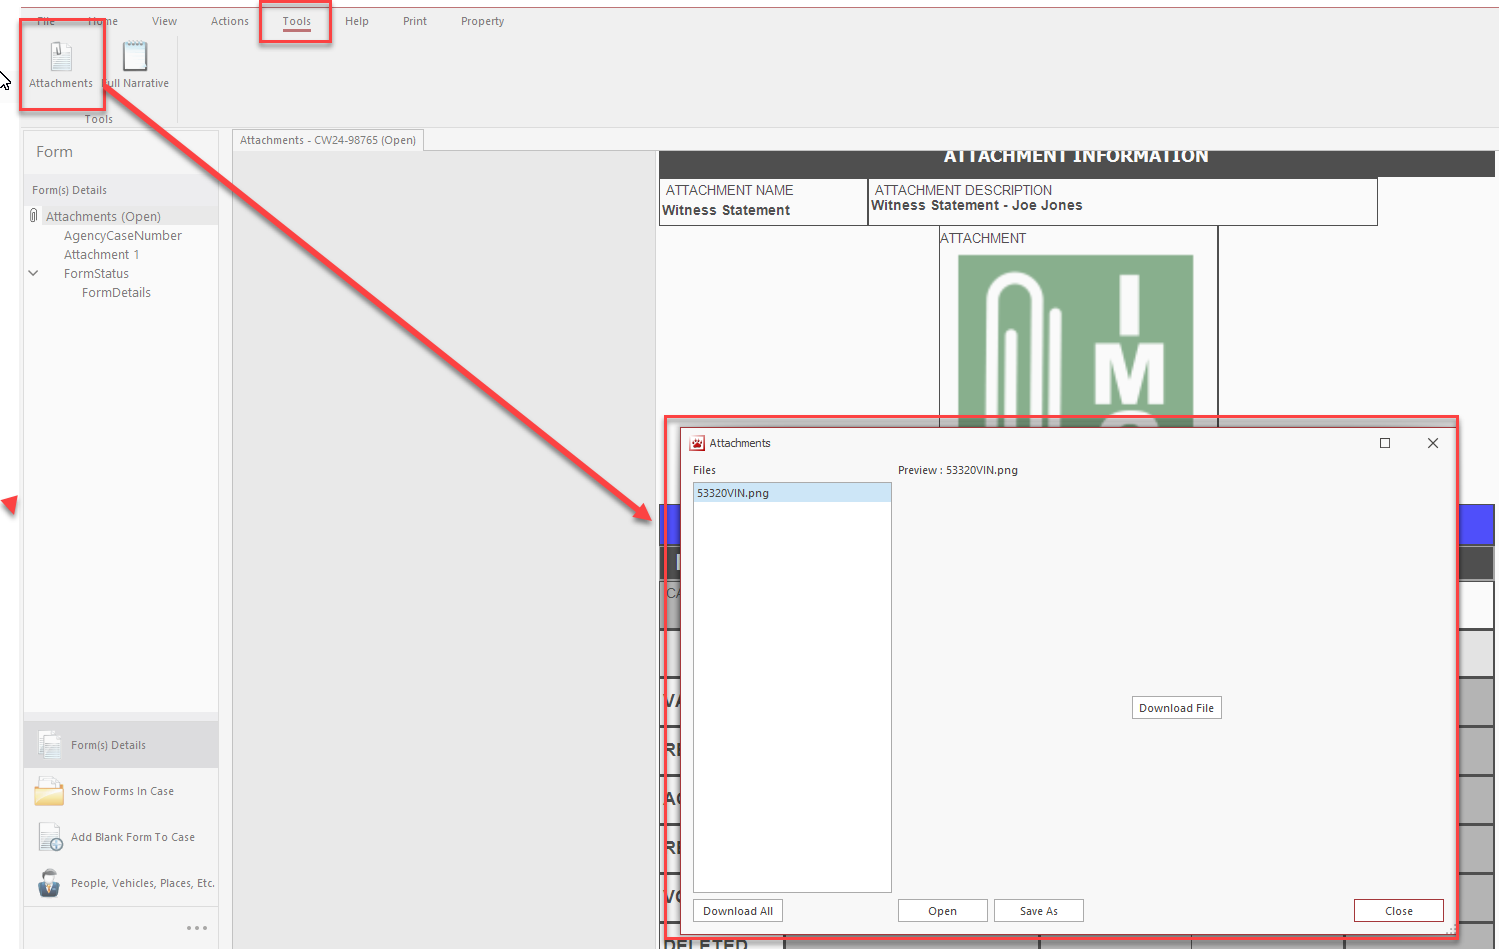
Task: Select AgencyCaseNumber in the form tree
Action: pos(123,236)
